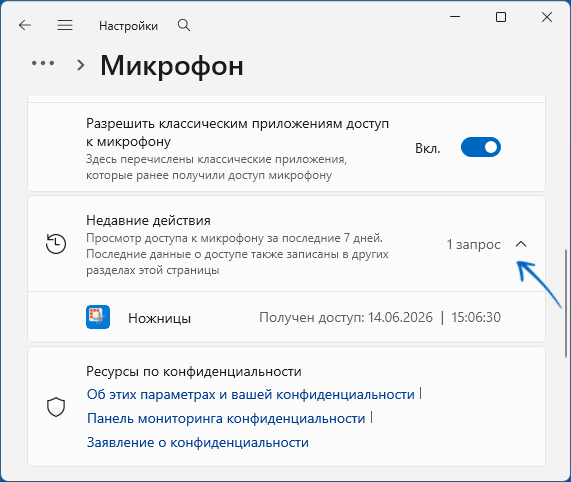The width and height of the screenshot is (571, 482).
Task: Collapse the Недавние действия section
Action: click(x=521, y=244)
